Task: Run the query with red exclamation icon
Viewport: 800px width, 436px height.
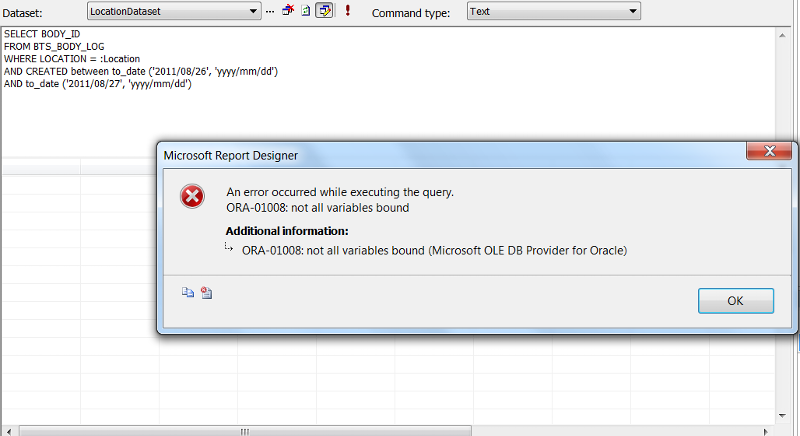Action: tap(347, 10)
